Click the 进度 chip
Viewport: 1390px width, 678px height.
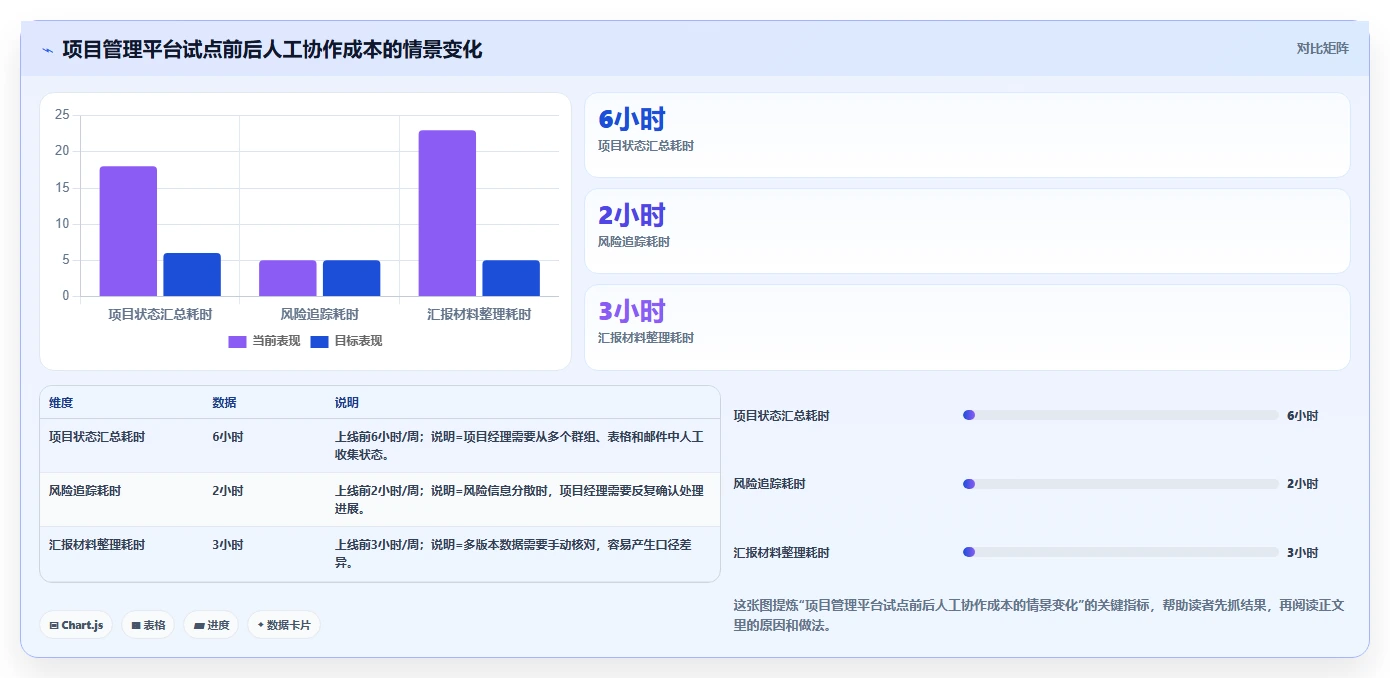(x=211, y=625)
